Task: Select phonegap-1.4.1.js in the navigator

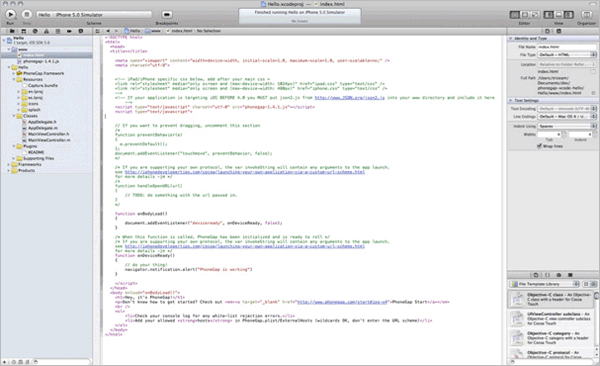Action: [x=41, y=61]
